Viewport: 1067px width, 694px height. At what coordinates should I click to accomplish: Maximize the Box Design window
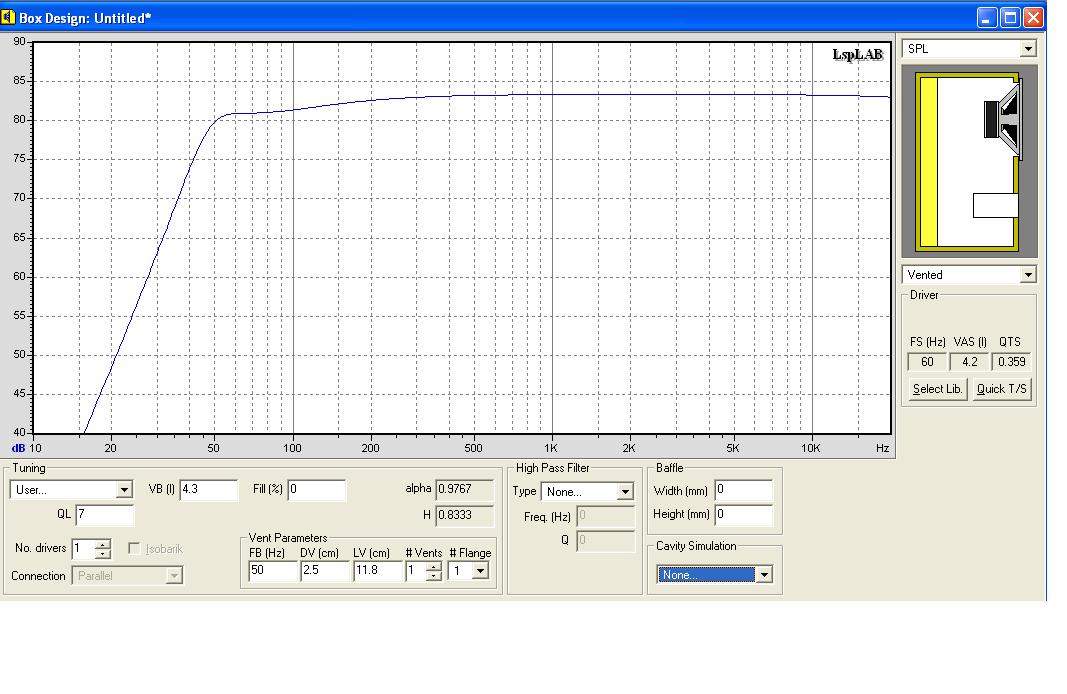click(1011, 17)
